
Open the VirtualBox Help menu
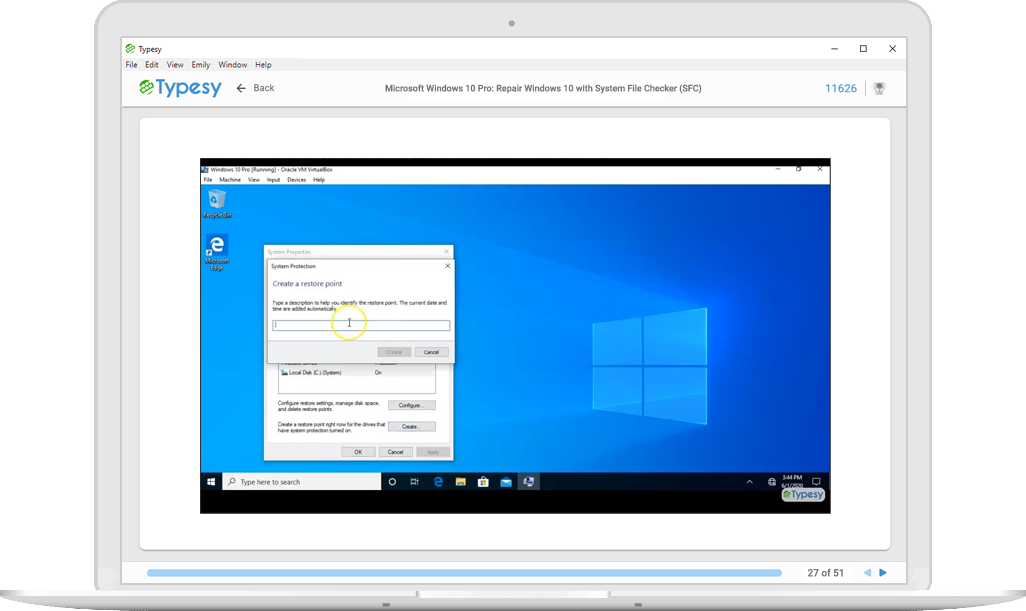[319, 179]
